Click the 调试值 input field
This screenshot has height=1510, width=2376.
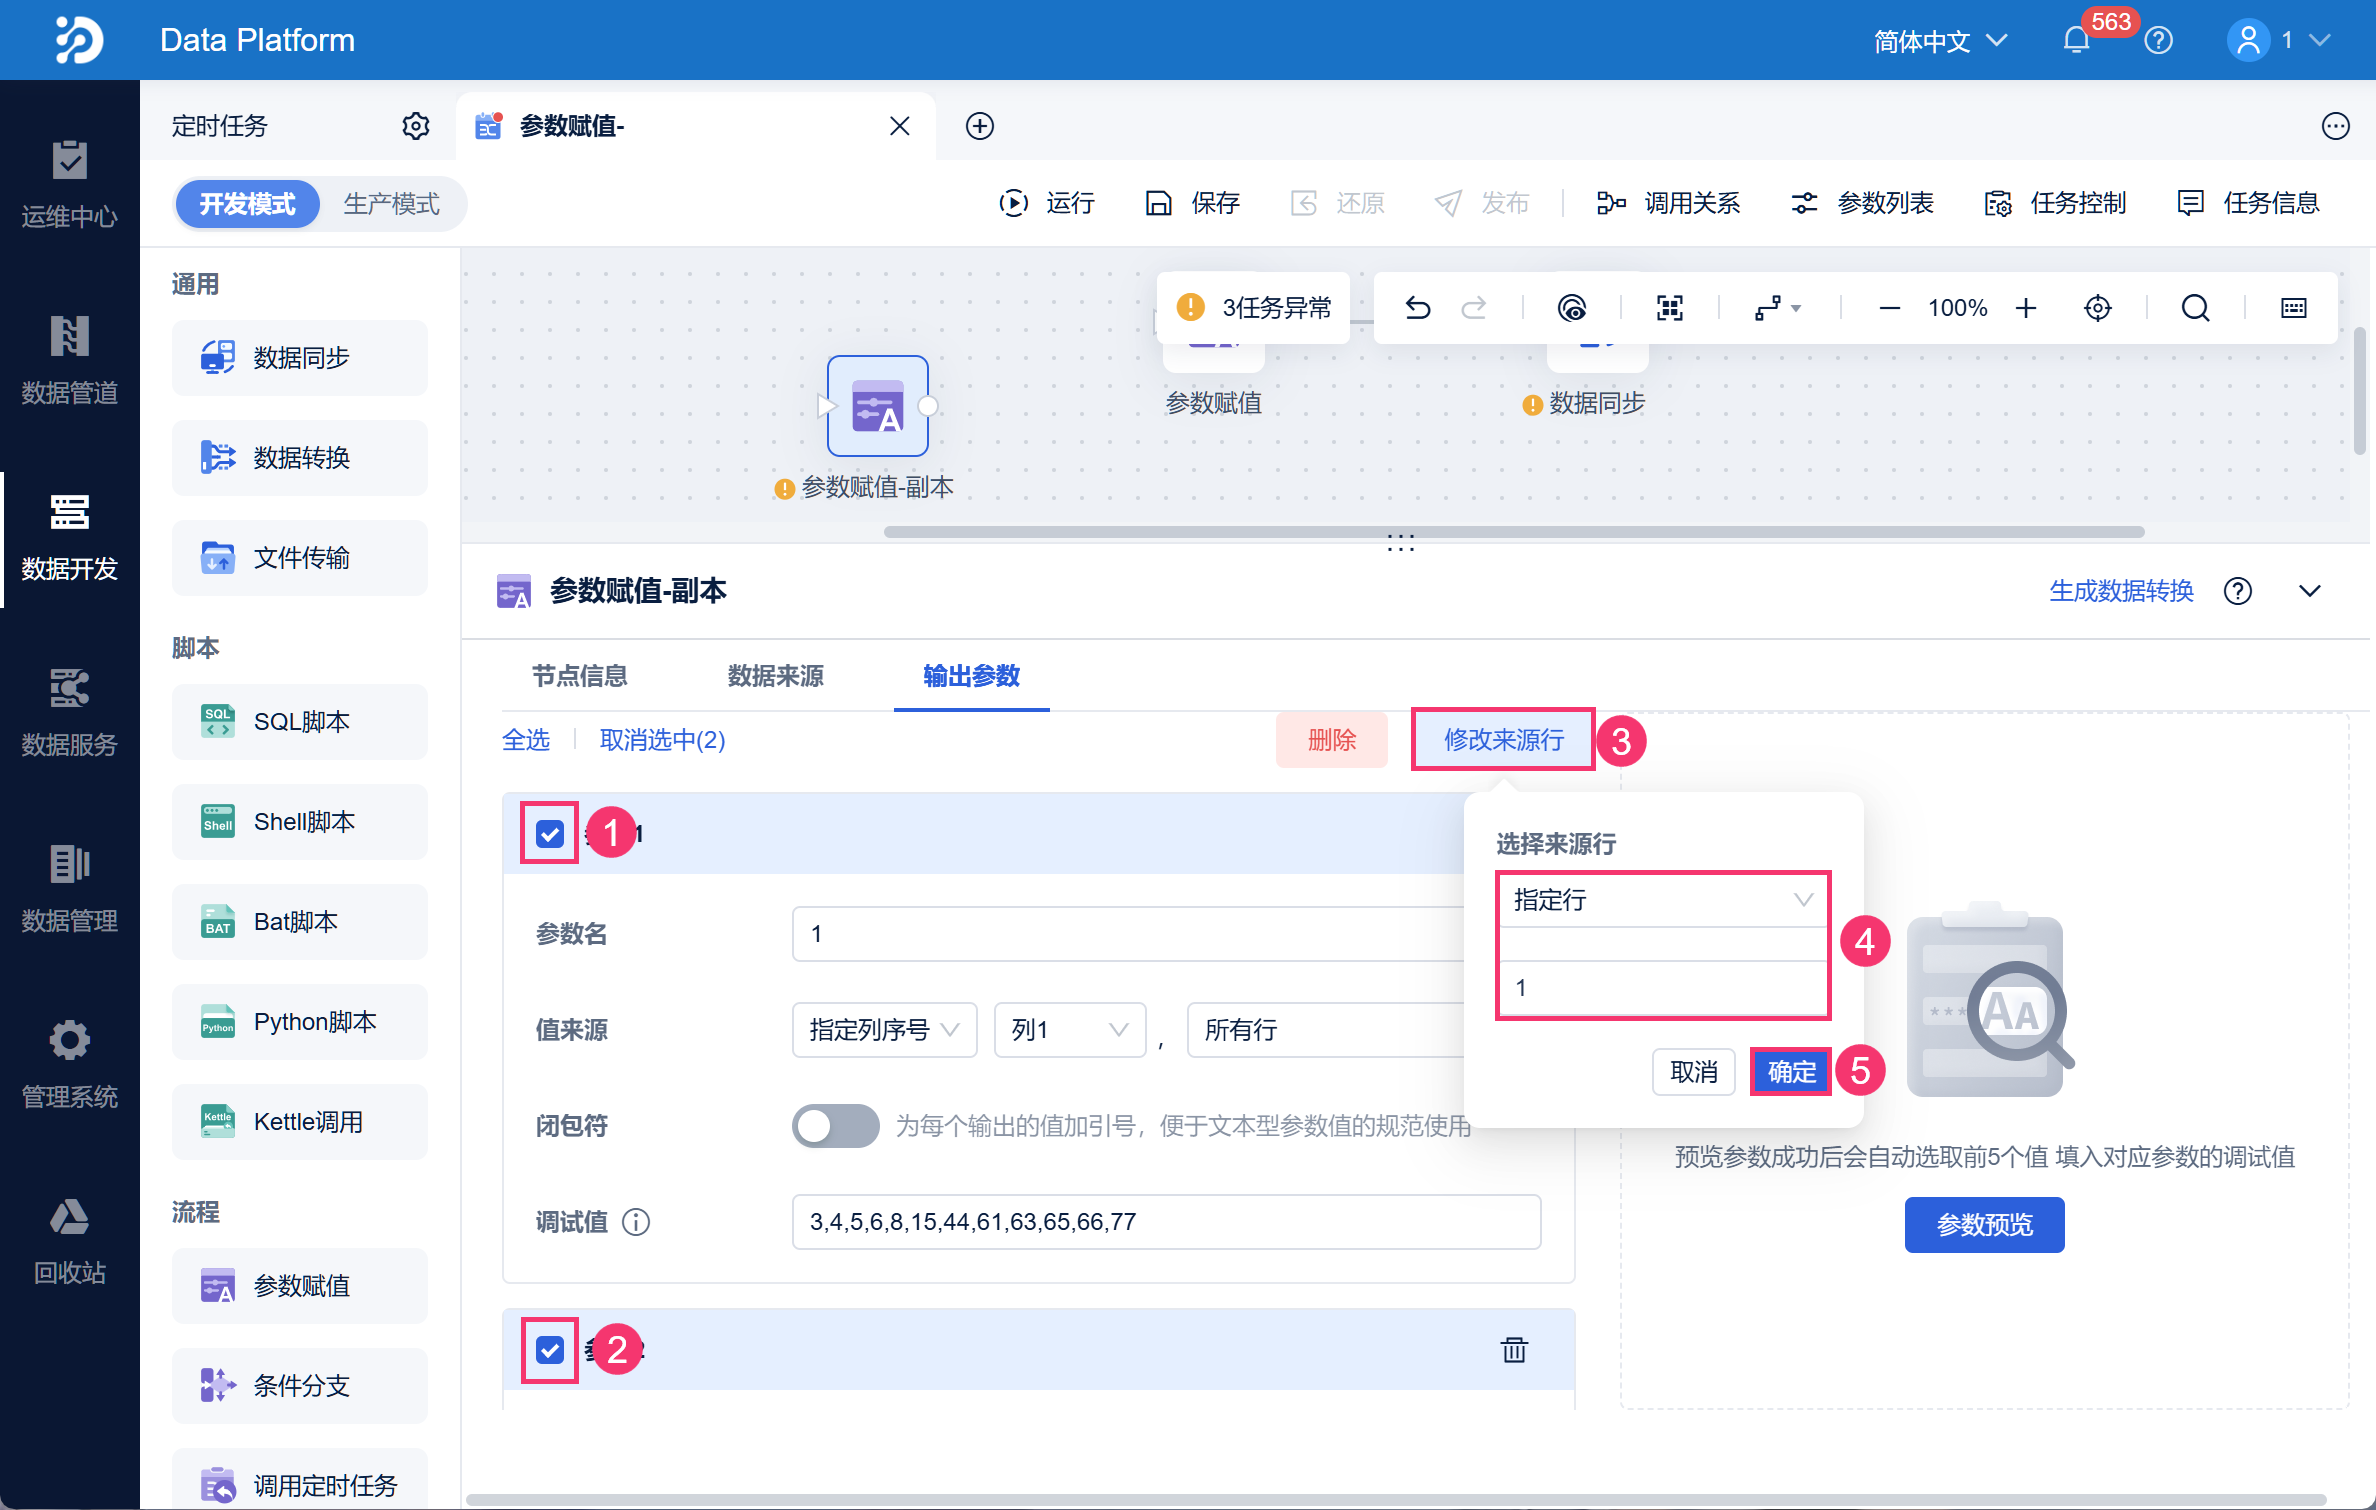[x=1167, y=1222]
